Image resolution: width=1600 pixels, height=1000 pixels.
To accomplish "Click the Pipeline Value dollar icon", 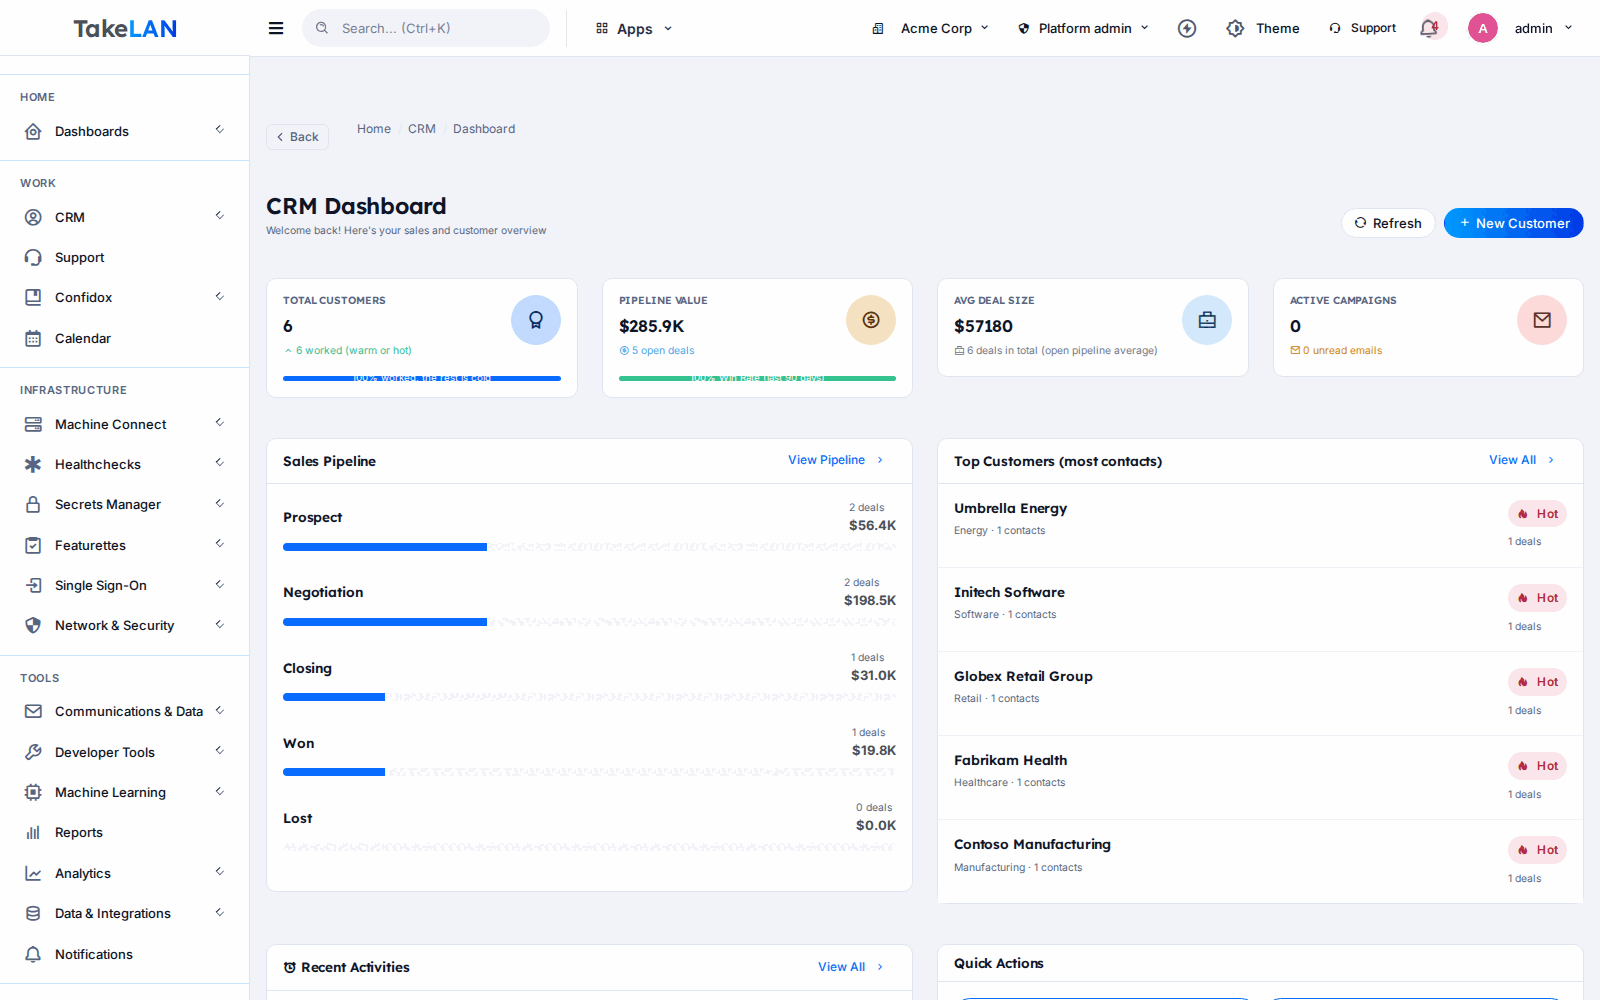I will [871, 320].
